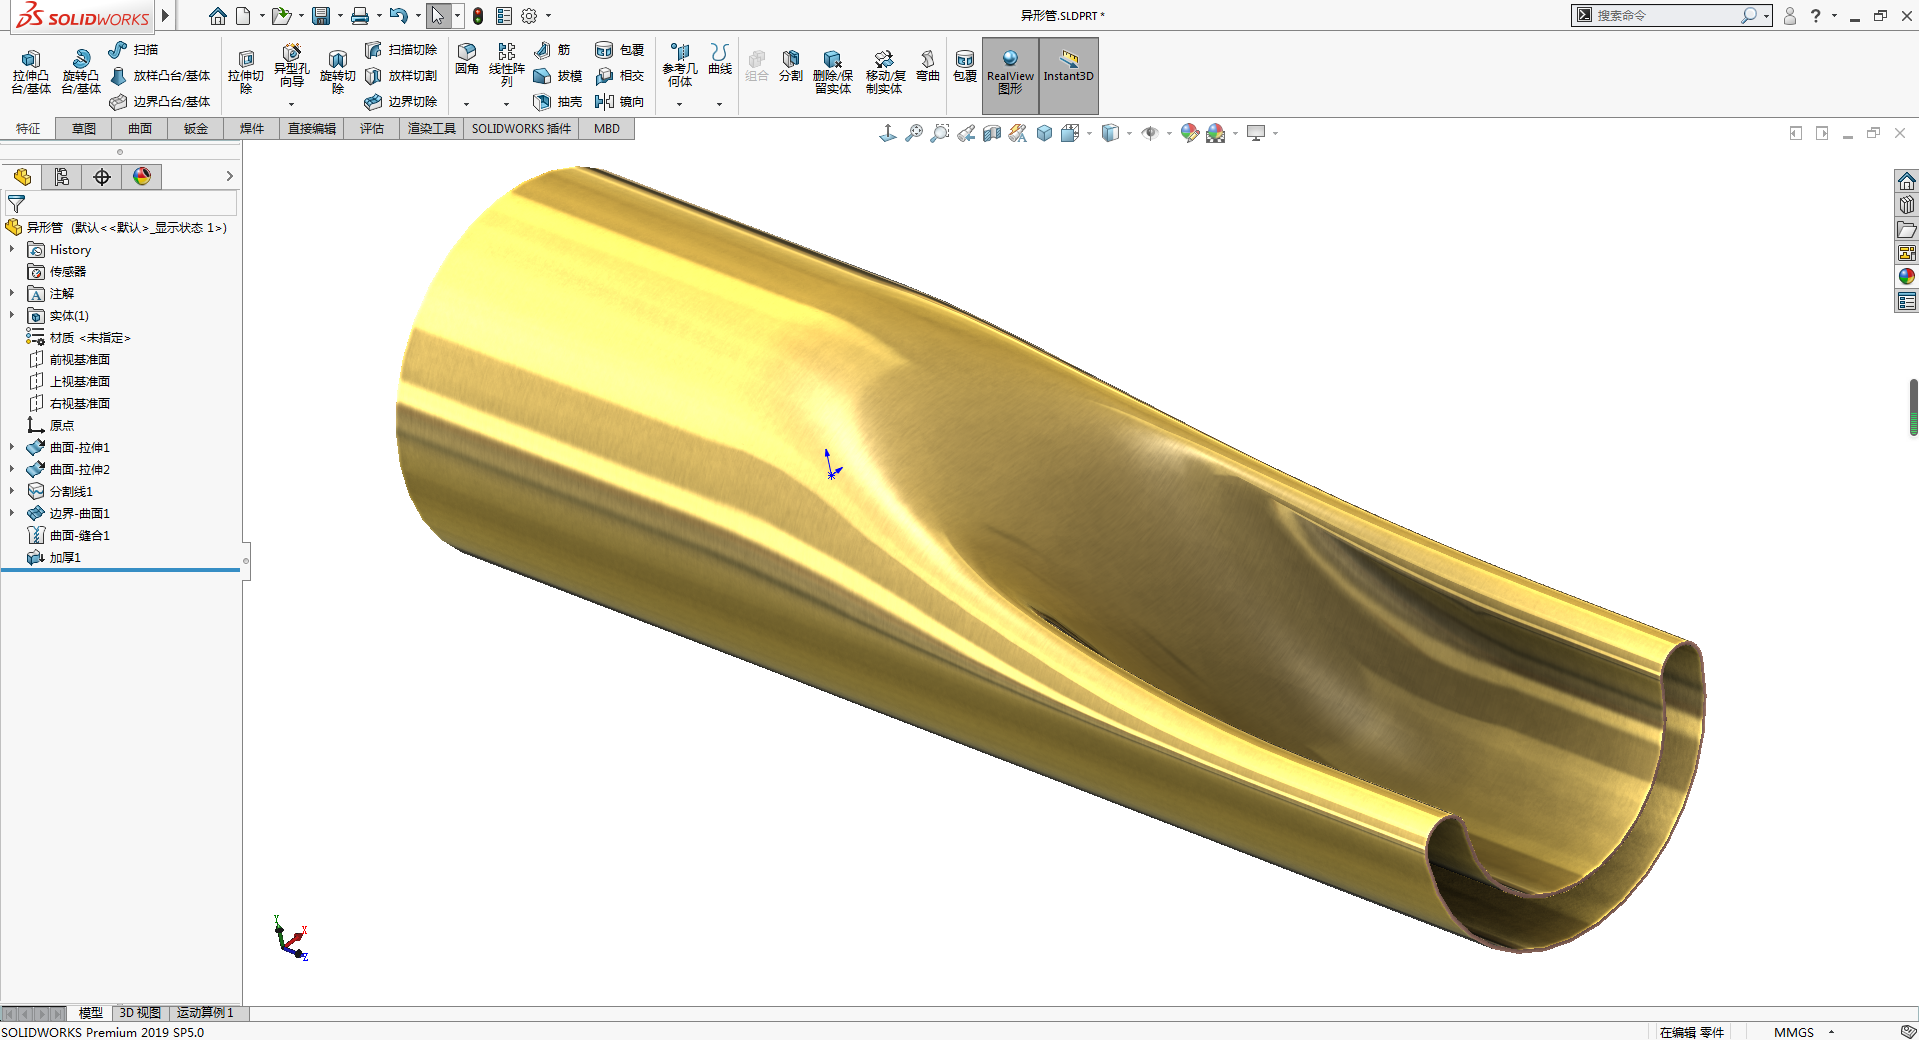
Task: Click the 相交 intersect tool
Action: (x=620, y=76)
